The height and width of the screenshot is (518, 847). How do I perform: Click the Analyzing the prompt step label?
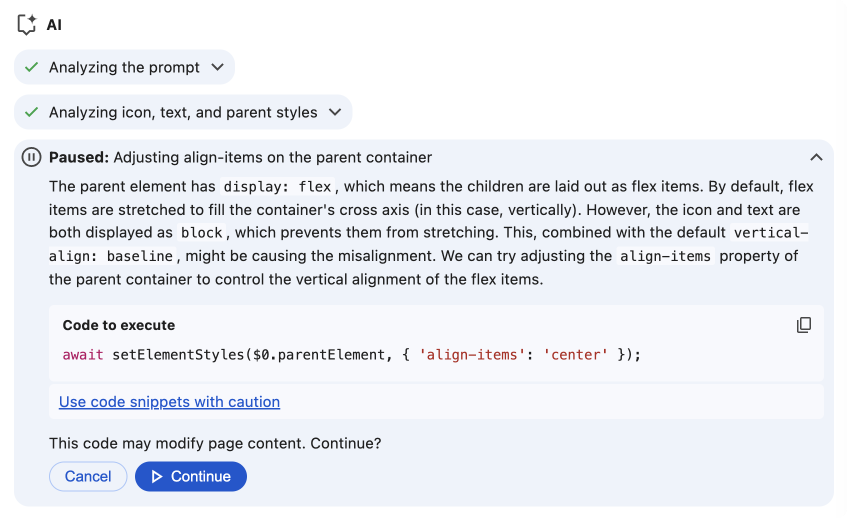click(124, 68)
